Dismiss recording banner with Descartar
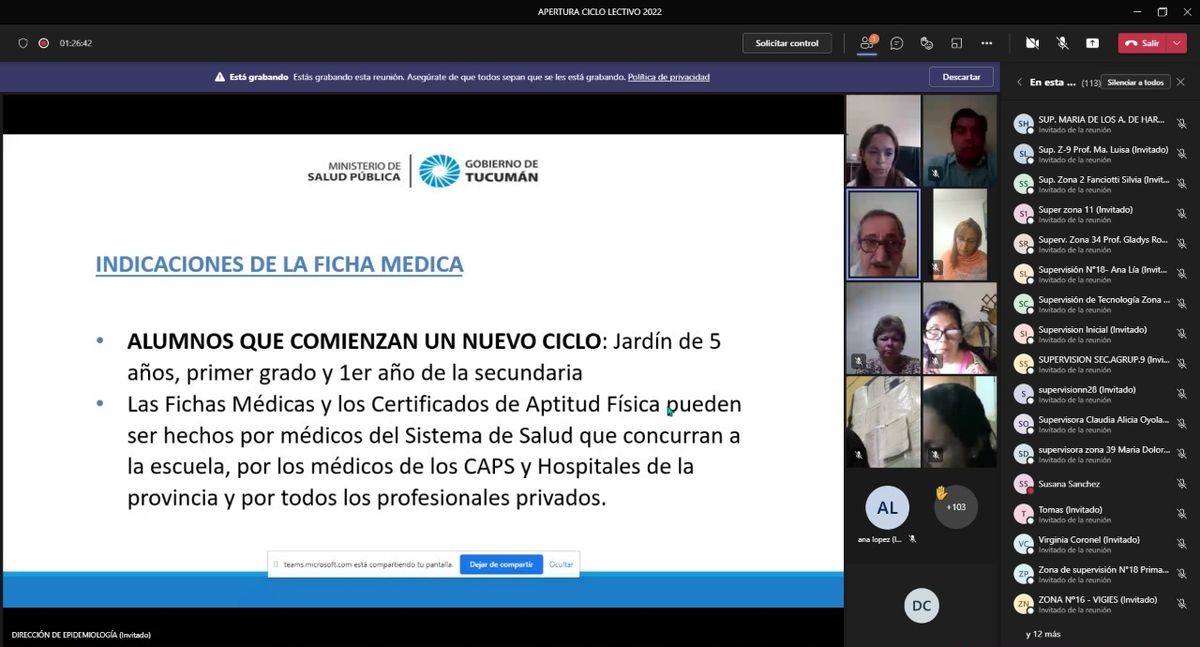Screen dimensions: 1200x647 960,76
